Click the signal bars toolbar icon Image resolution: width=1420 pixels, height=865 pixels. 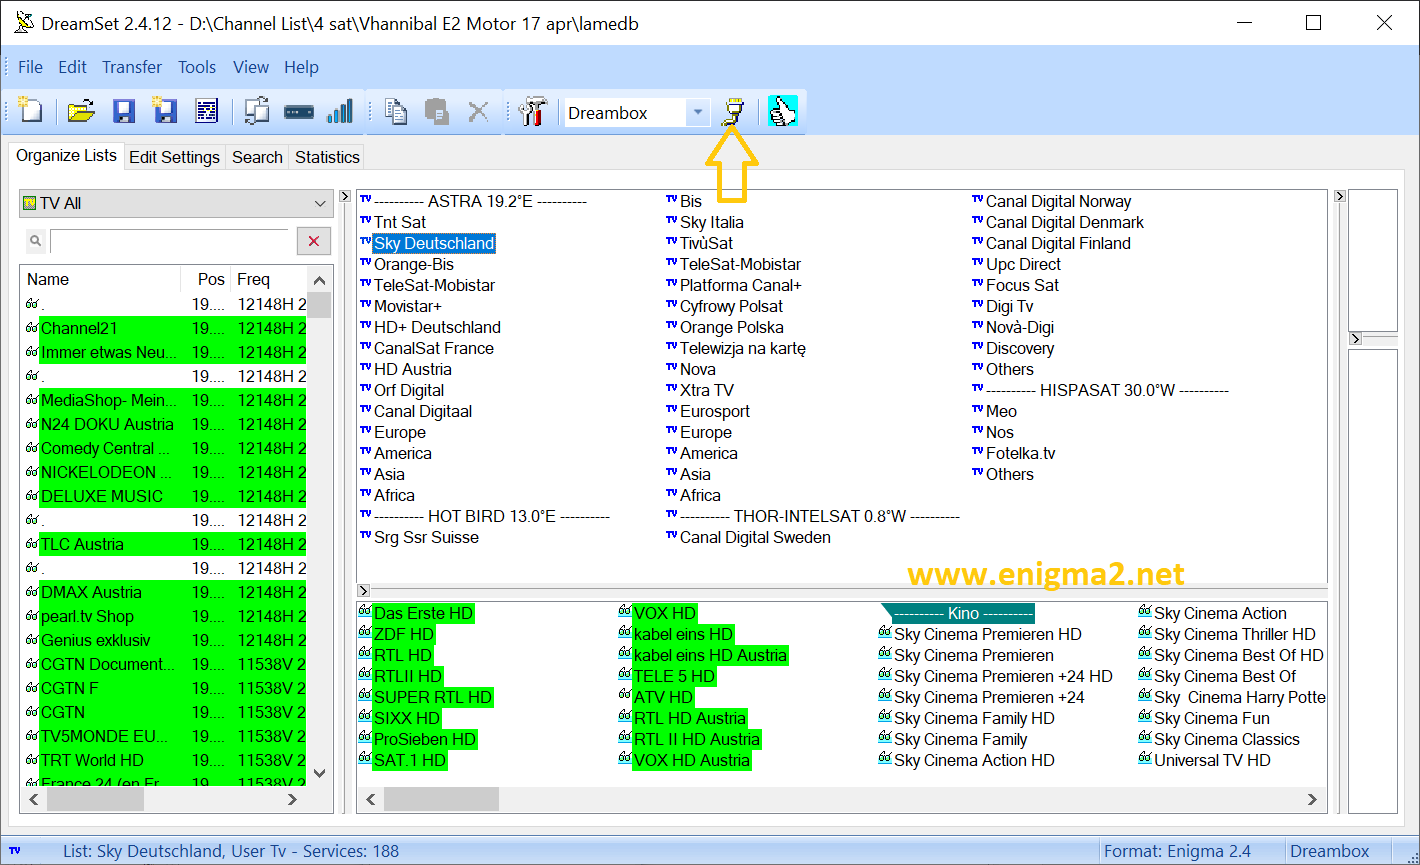pyautogui.click(x=341, y=111)
